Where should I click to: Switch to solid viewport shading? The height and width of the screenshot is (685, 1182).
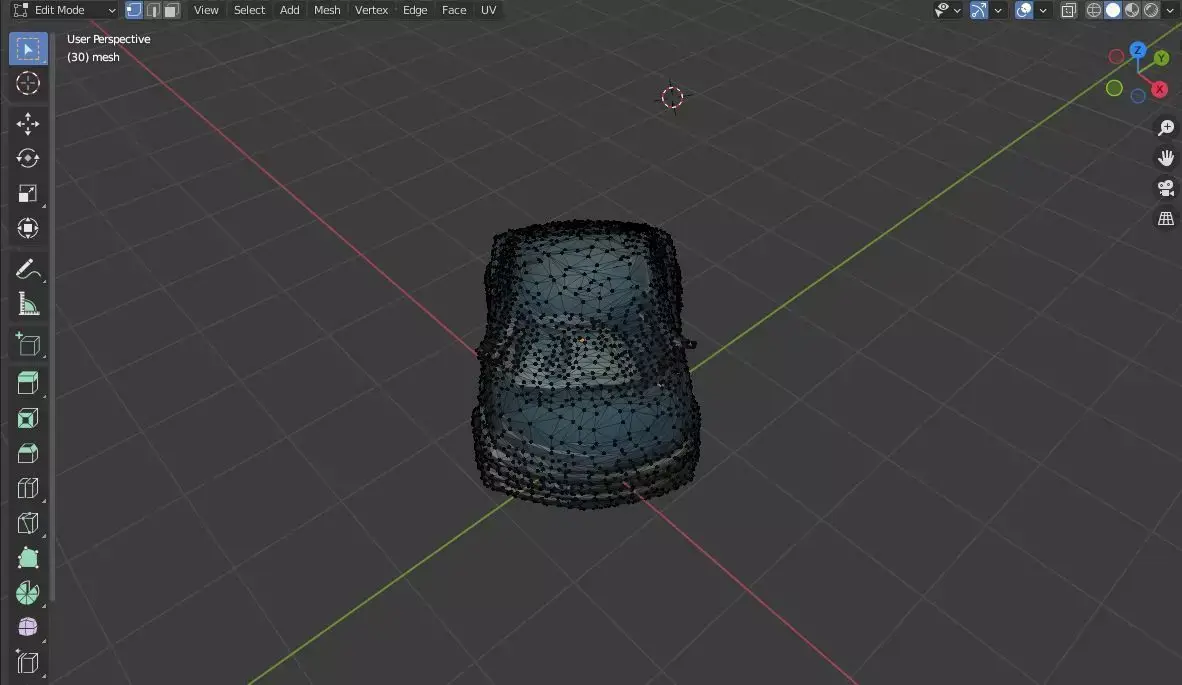[1113, 10]
